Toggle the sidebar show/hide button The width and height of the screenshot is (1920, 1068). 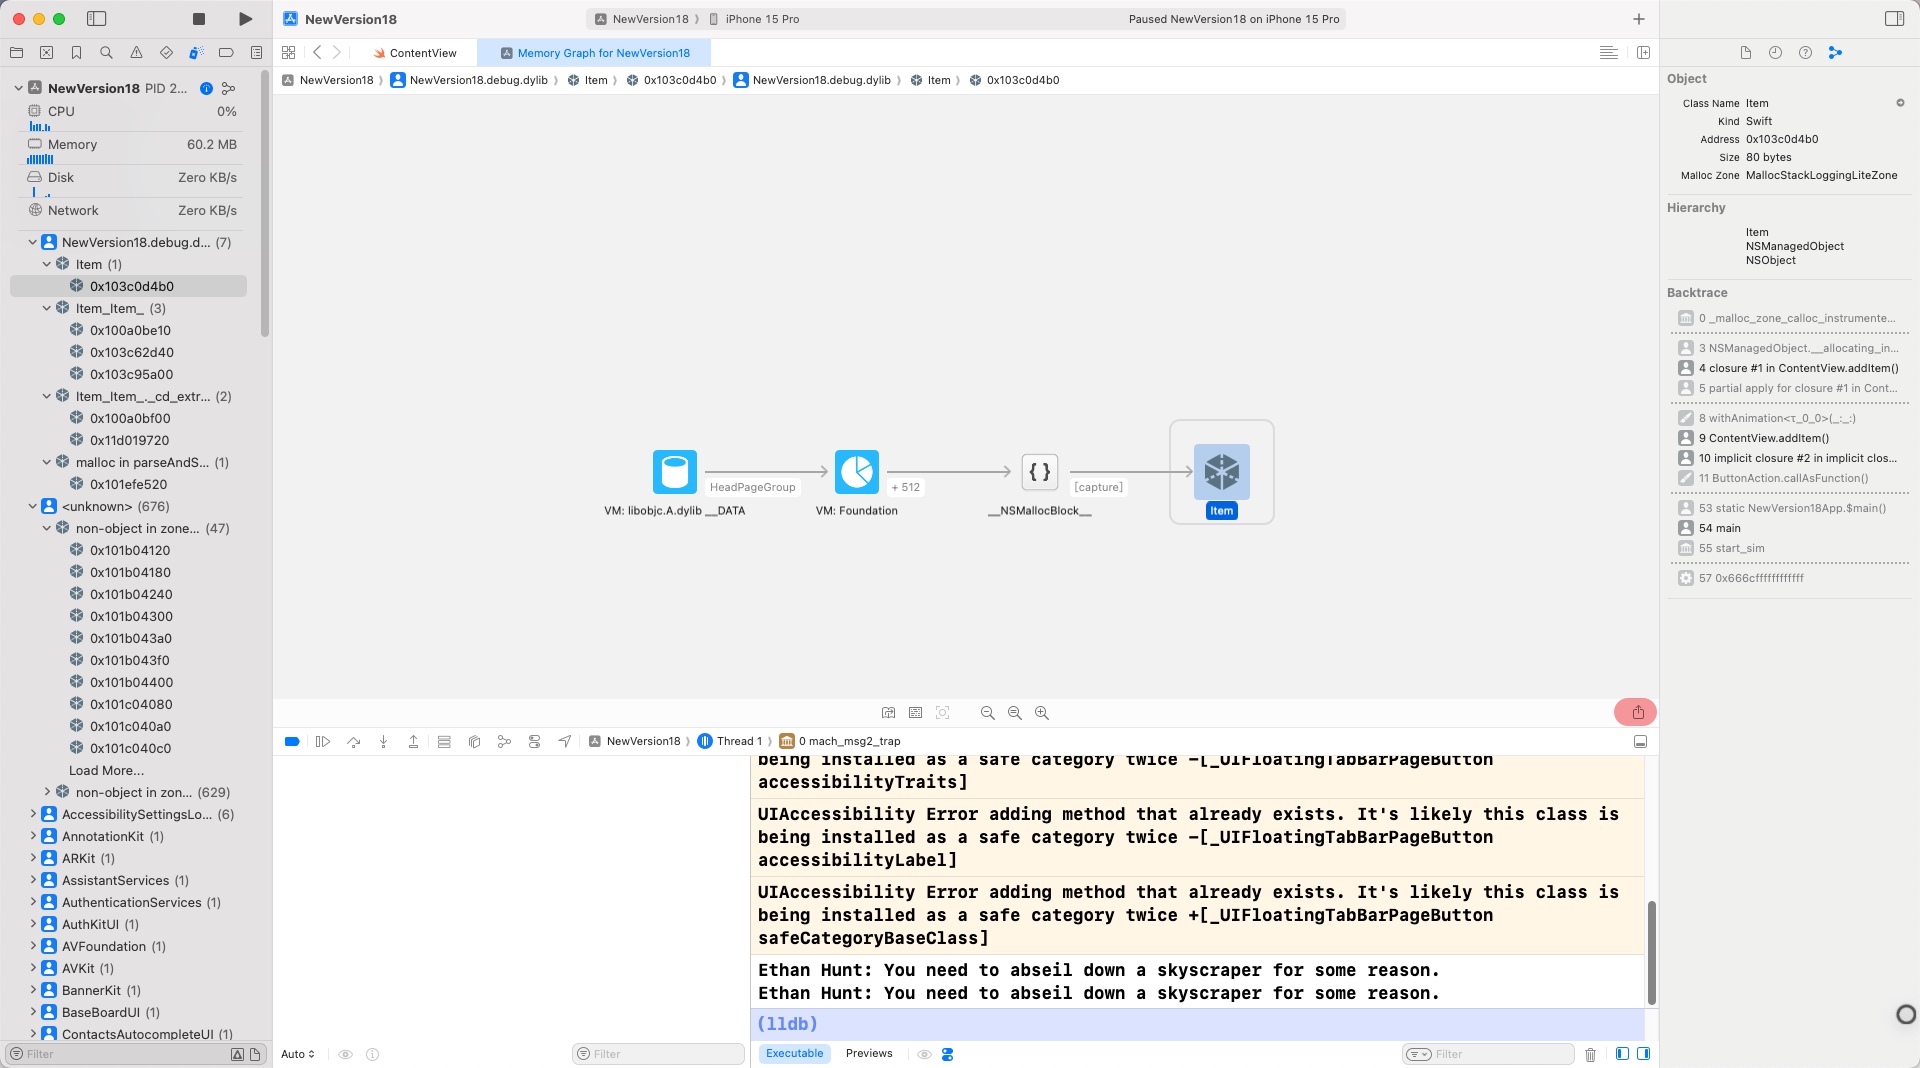click(97, 19)
